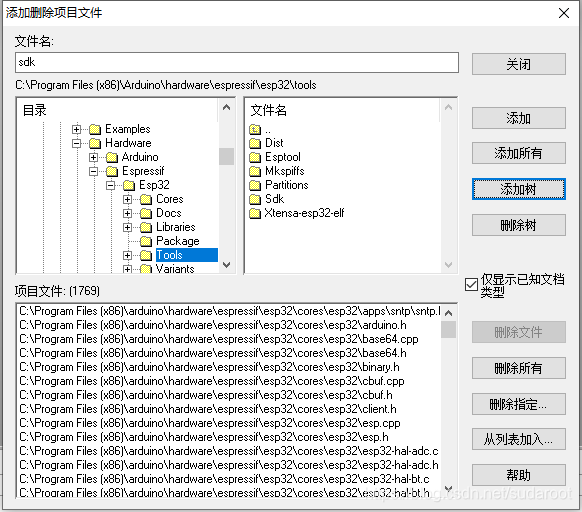The height and width of the screenshot is (512, 582).
Task: Select project file ending in esp.cpp
Action: click(x=210, y=423)
